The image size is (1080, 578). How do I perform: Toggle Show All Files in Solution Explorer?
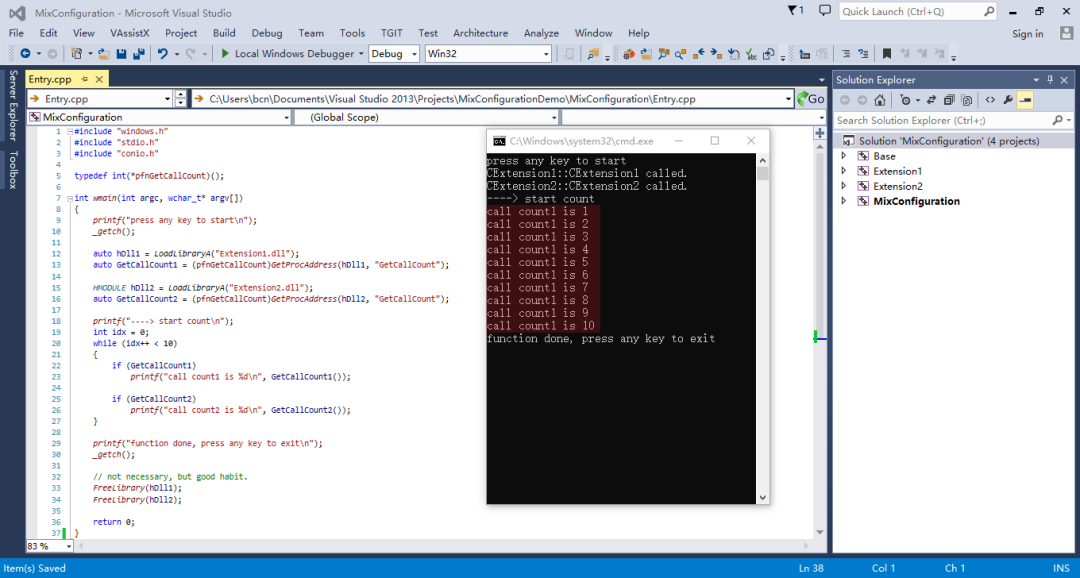[x=966, y=101]
